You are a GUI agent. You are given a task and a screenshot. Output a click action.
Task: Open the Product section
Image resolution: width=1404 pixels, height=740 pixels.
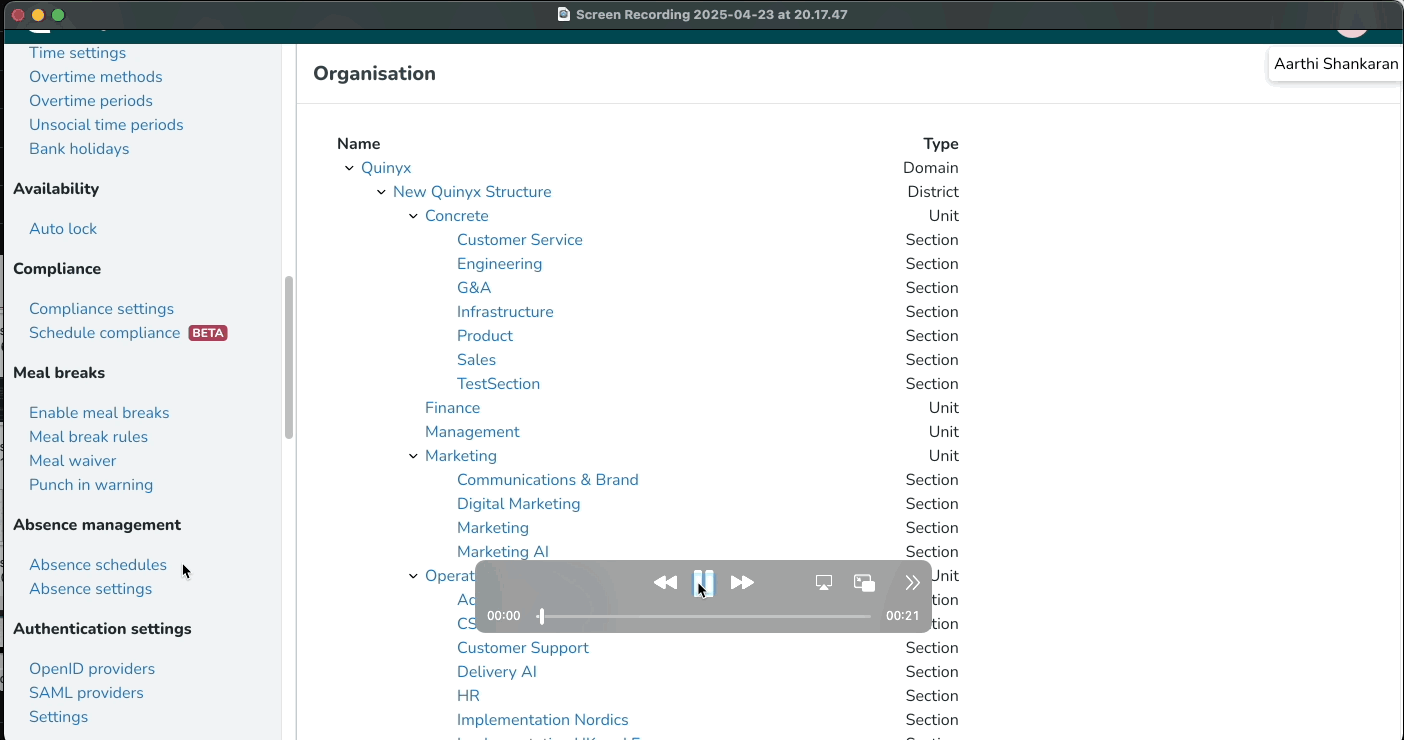click(485, 336)
